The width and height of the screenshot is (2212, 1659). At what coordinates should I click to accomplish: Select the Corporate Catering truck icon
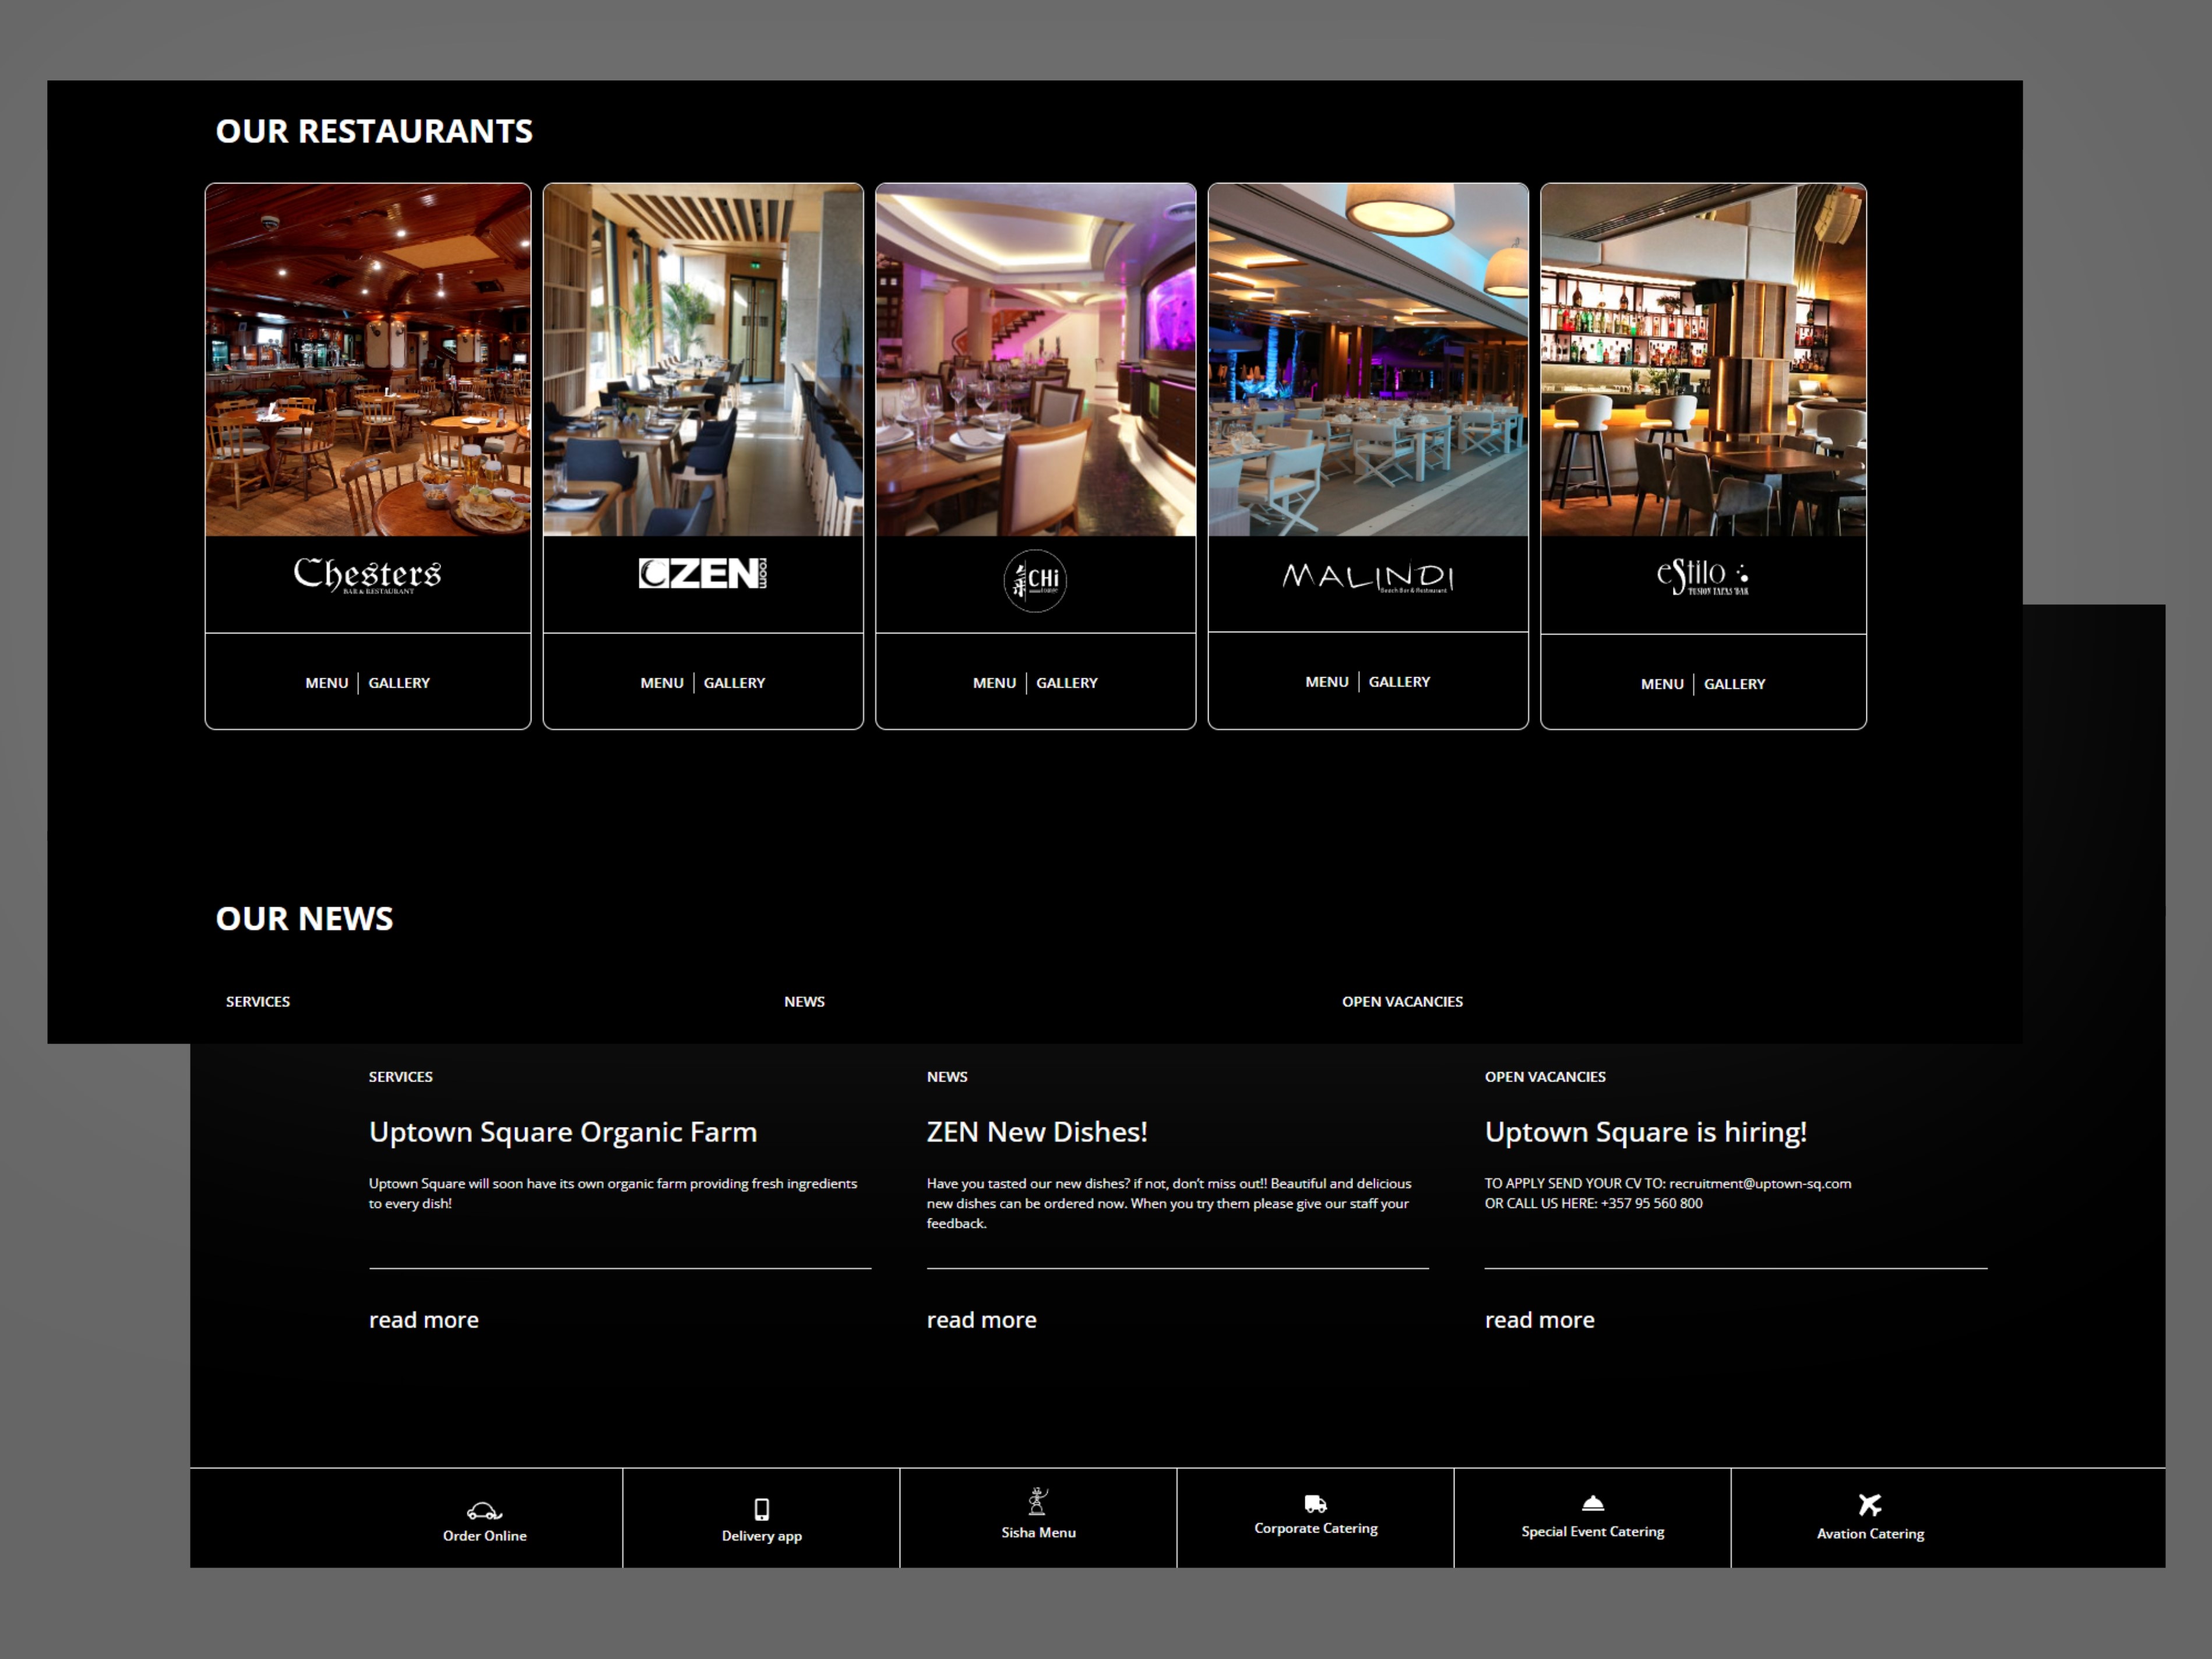point(1315,1503)
